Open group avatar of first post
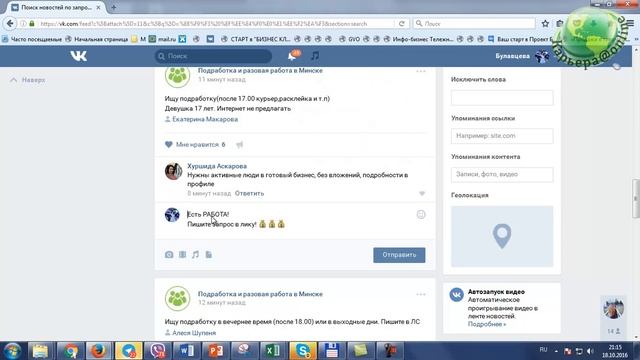640x360 pixels. 178,76
